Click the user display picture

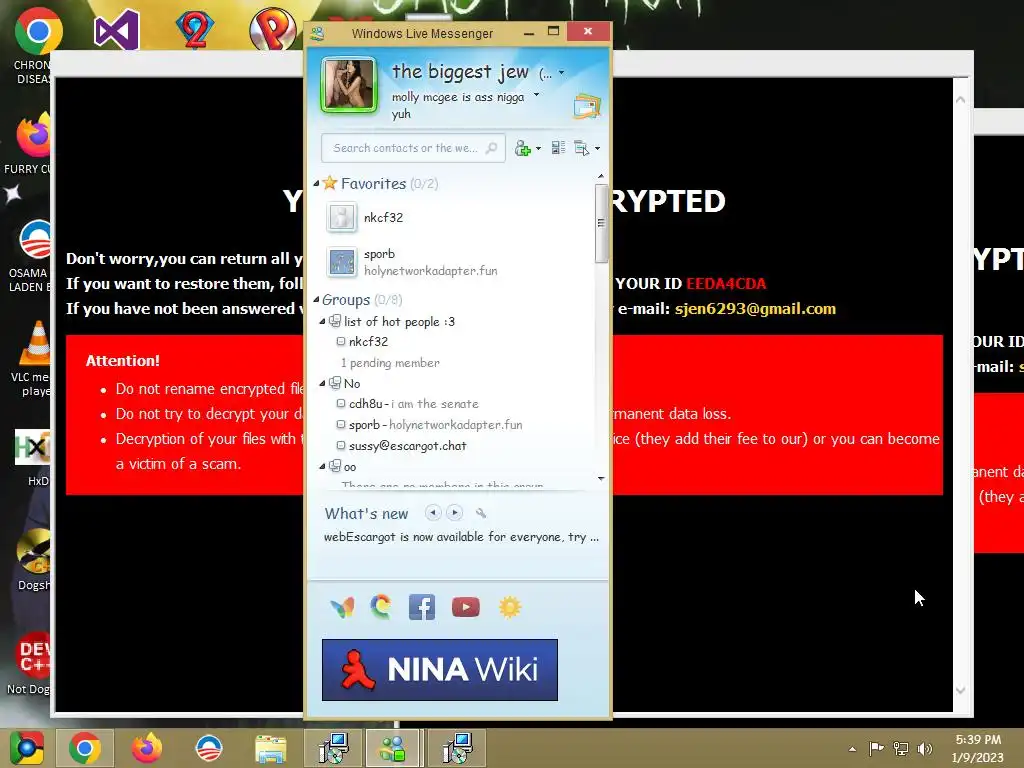click(349, 85)
